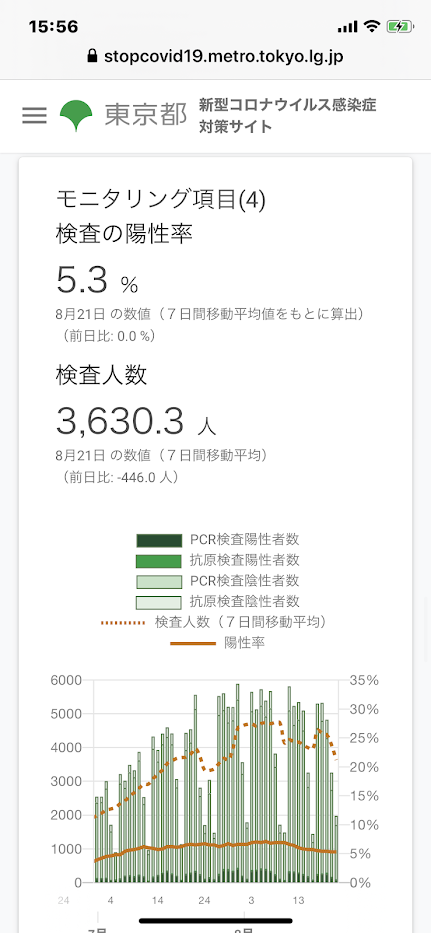The height and width of the screenshot is (933, 431).
Task: Toggle the 陽性率 solid line legend
Action: click(218, 643)
